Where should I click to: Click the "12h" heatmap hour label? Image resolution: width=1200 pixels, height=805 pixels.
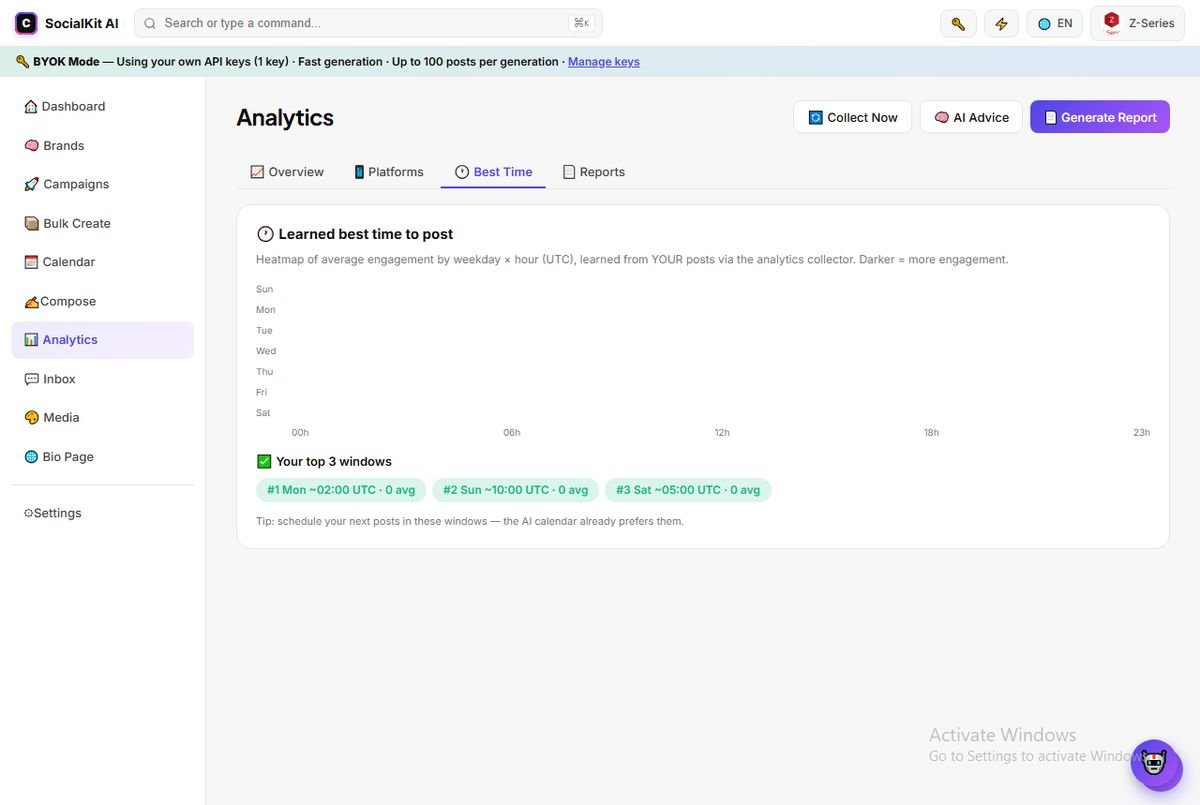722,433
